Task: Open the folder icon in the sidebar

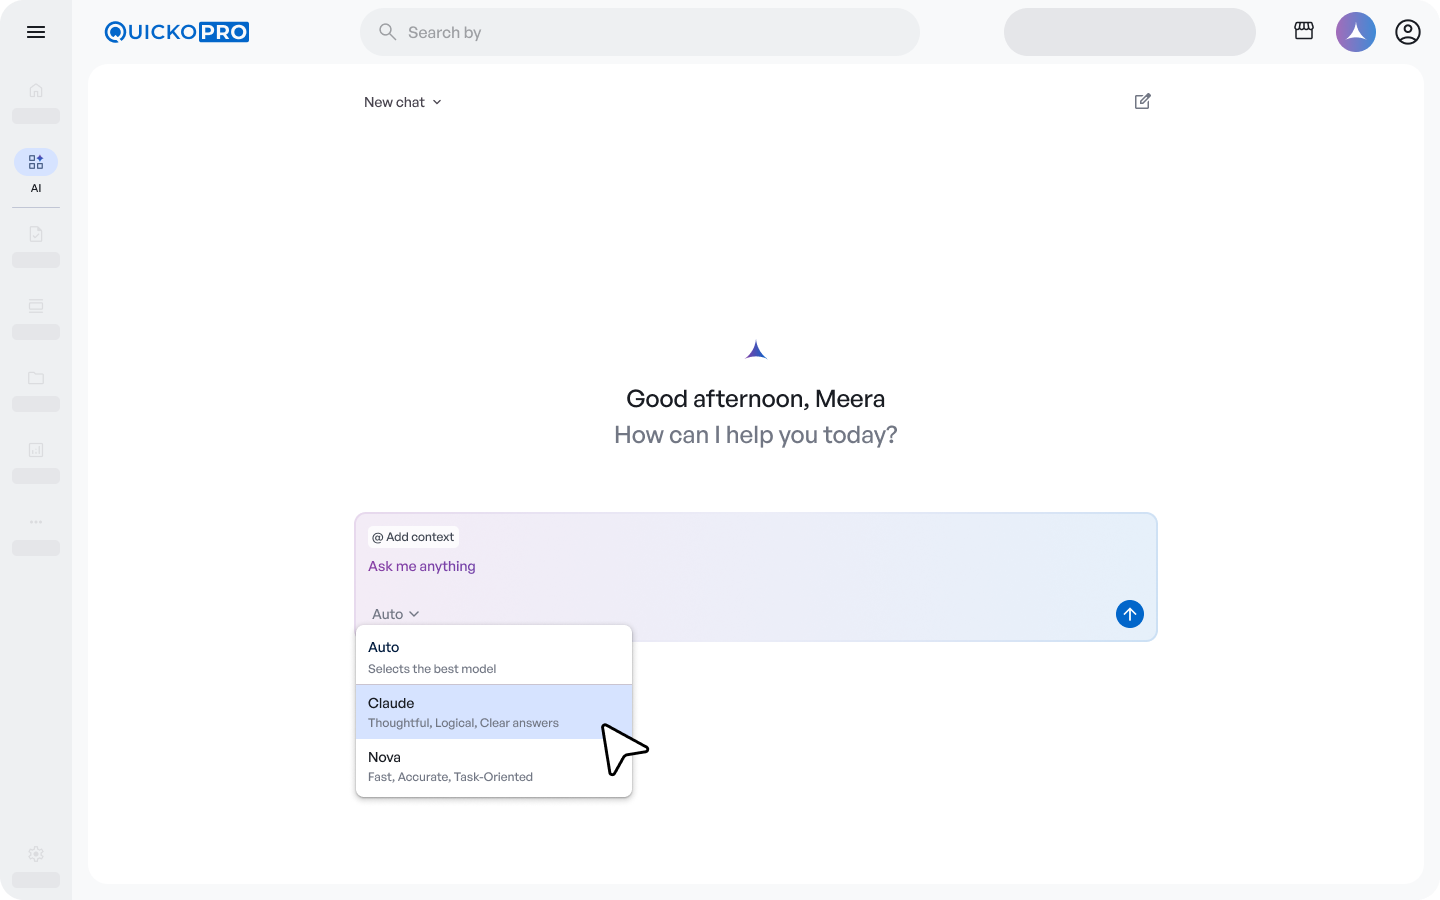Action: point(36,378)
